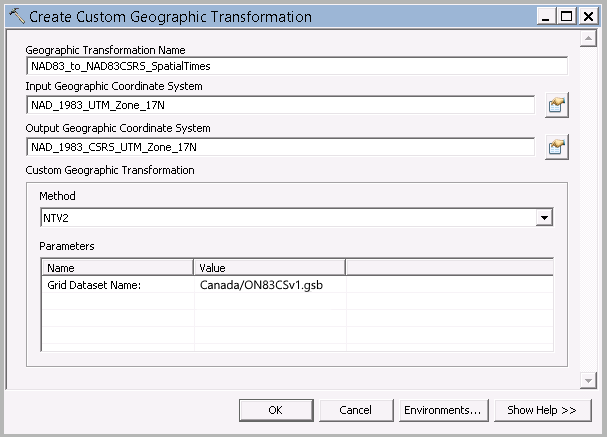Click the Value column header in Parameters
The image size is (607, 437).
pyautogui.click(x=269, y=268)
